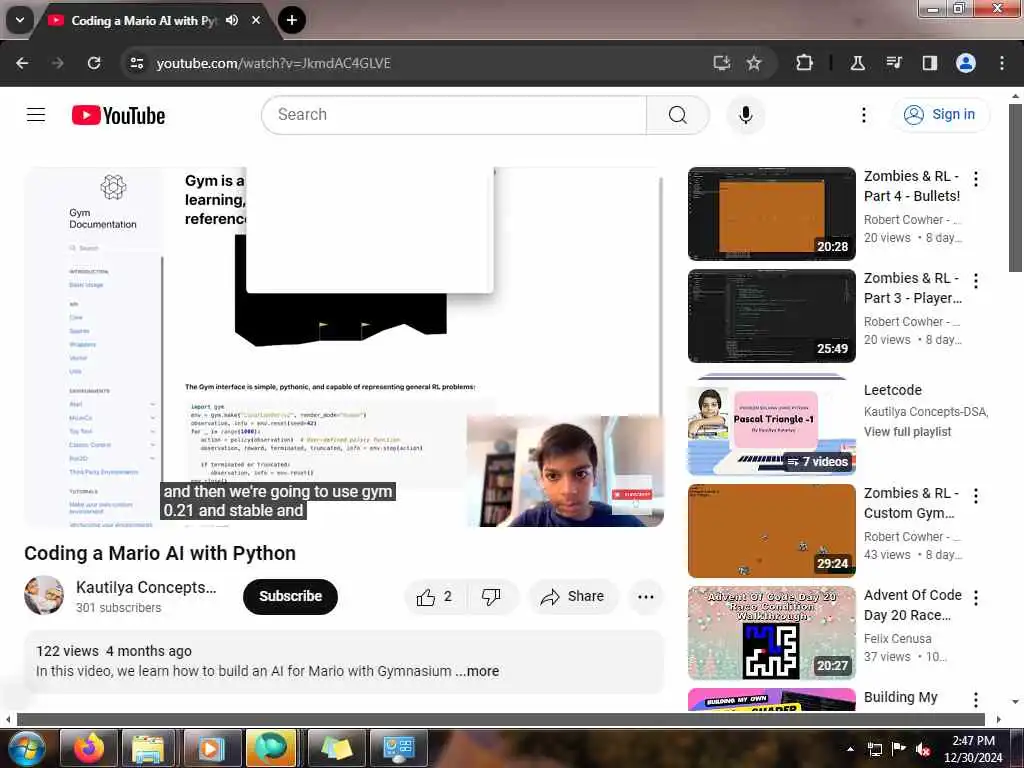Go back to the previous page
This screenshot has width=1024, height=768.
click(x=22, y=63)
